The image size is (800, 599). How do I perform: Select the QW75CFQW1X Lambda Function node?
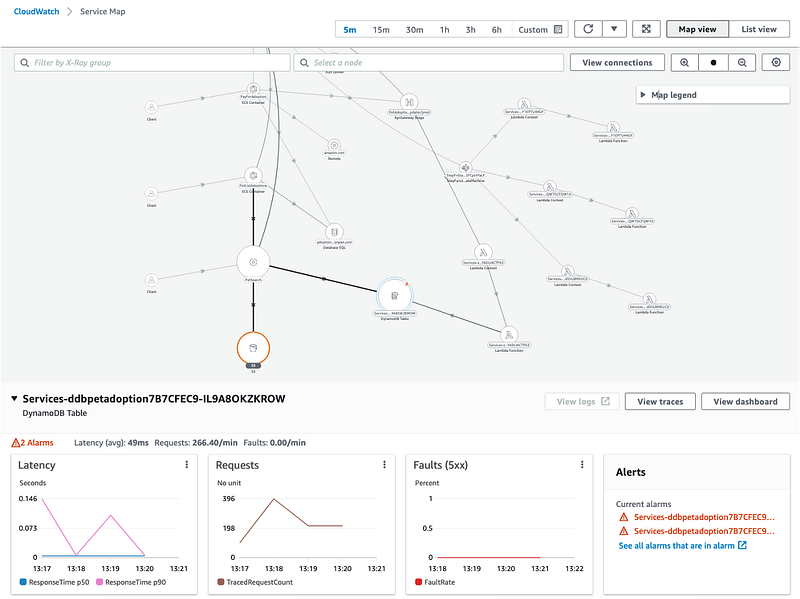point(632,214)
